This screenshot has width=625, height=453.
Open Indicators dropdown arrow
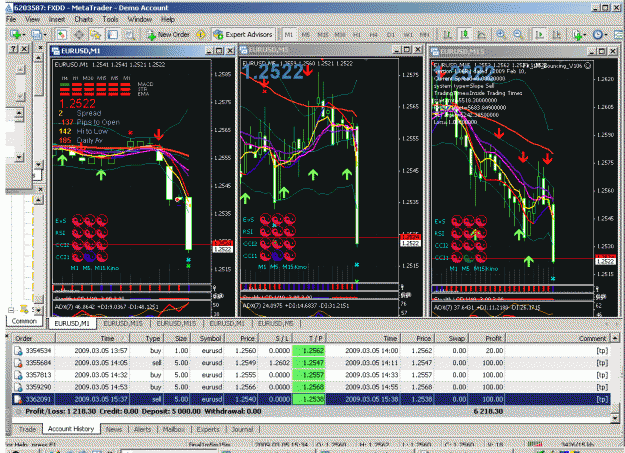(x=584, y=35)
